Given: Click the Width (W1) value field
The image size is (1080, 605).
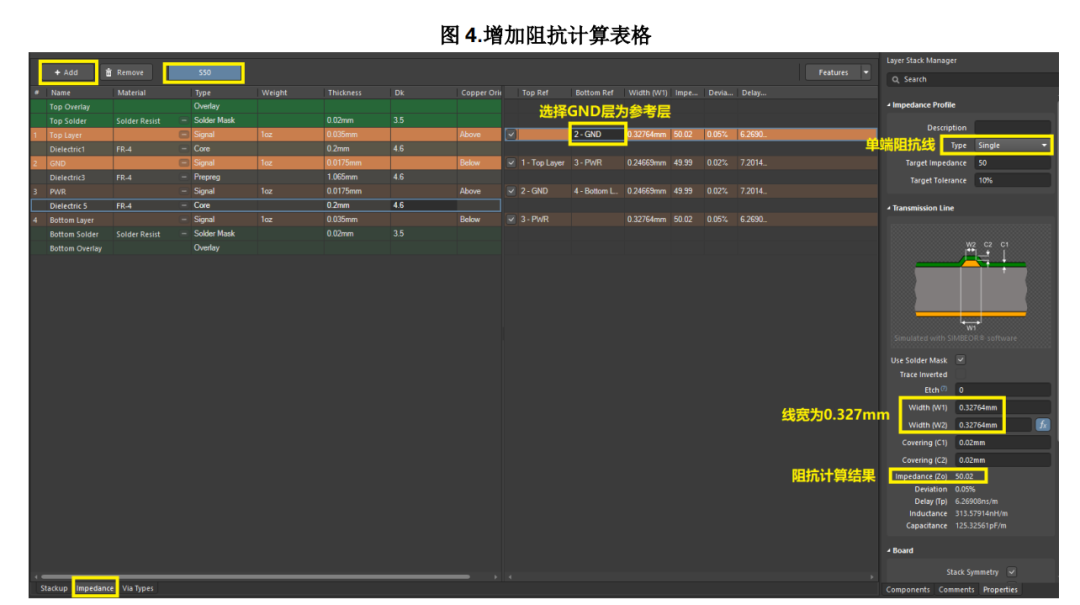Looking at the screenshot, I should [x=1003, y=408].
